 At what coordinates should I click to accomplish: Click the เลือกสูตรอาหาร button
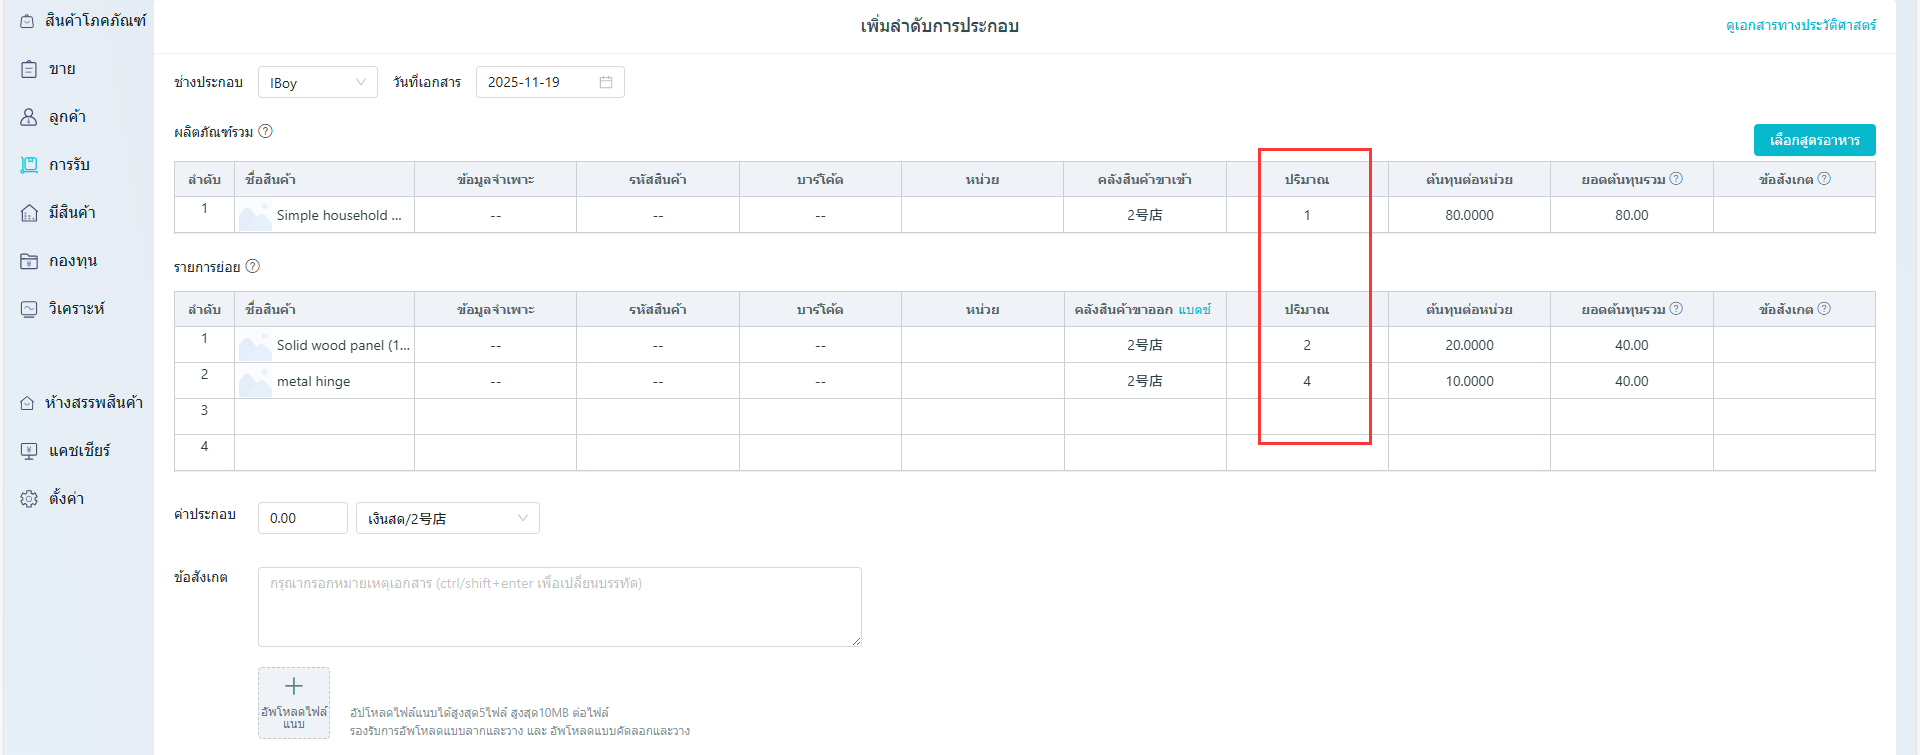(1814, 140)
